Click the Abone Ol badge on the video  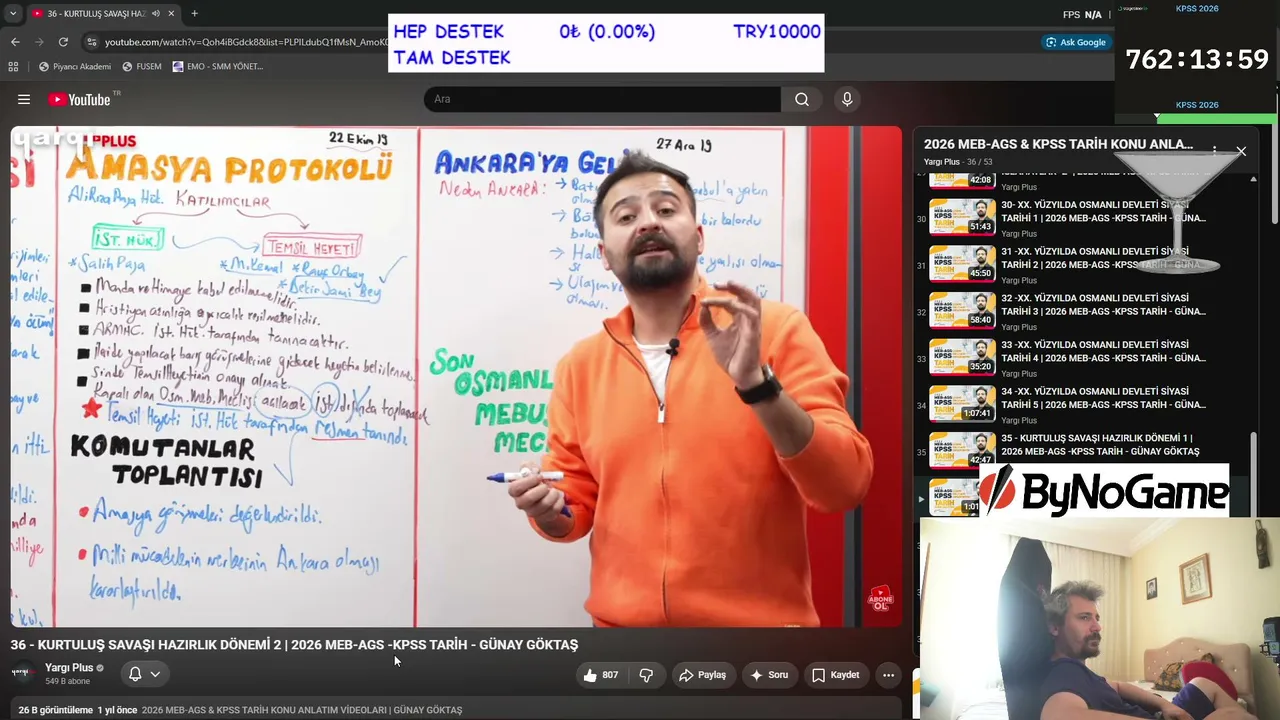880,599
